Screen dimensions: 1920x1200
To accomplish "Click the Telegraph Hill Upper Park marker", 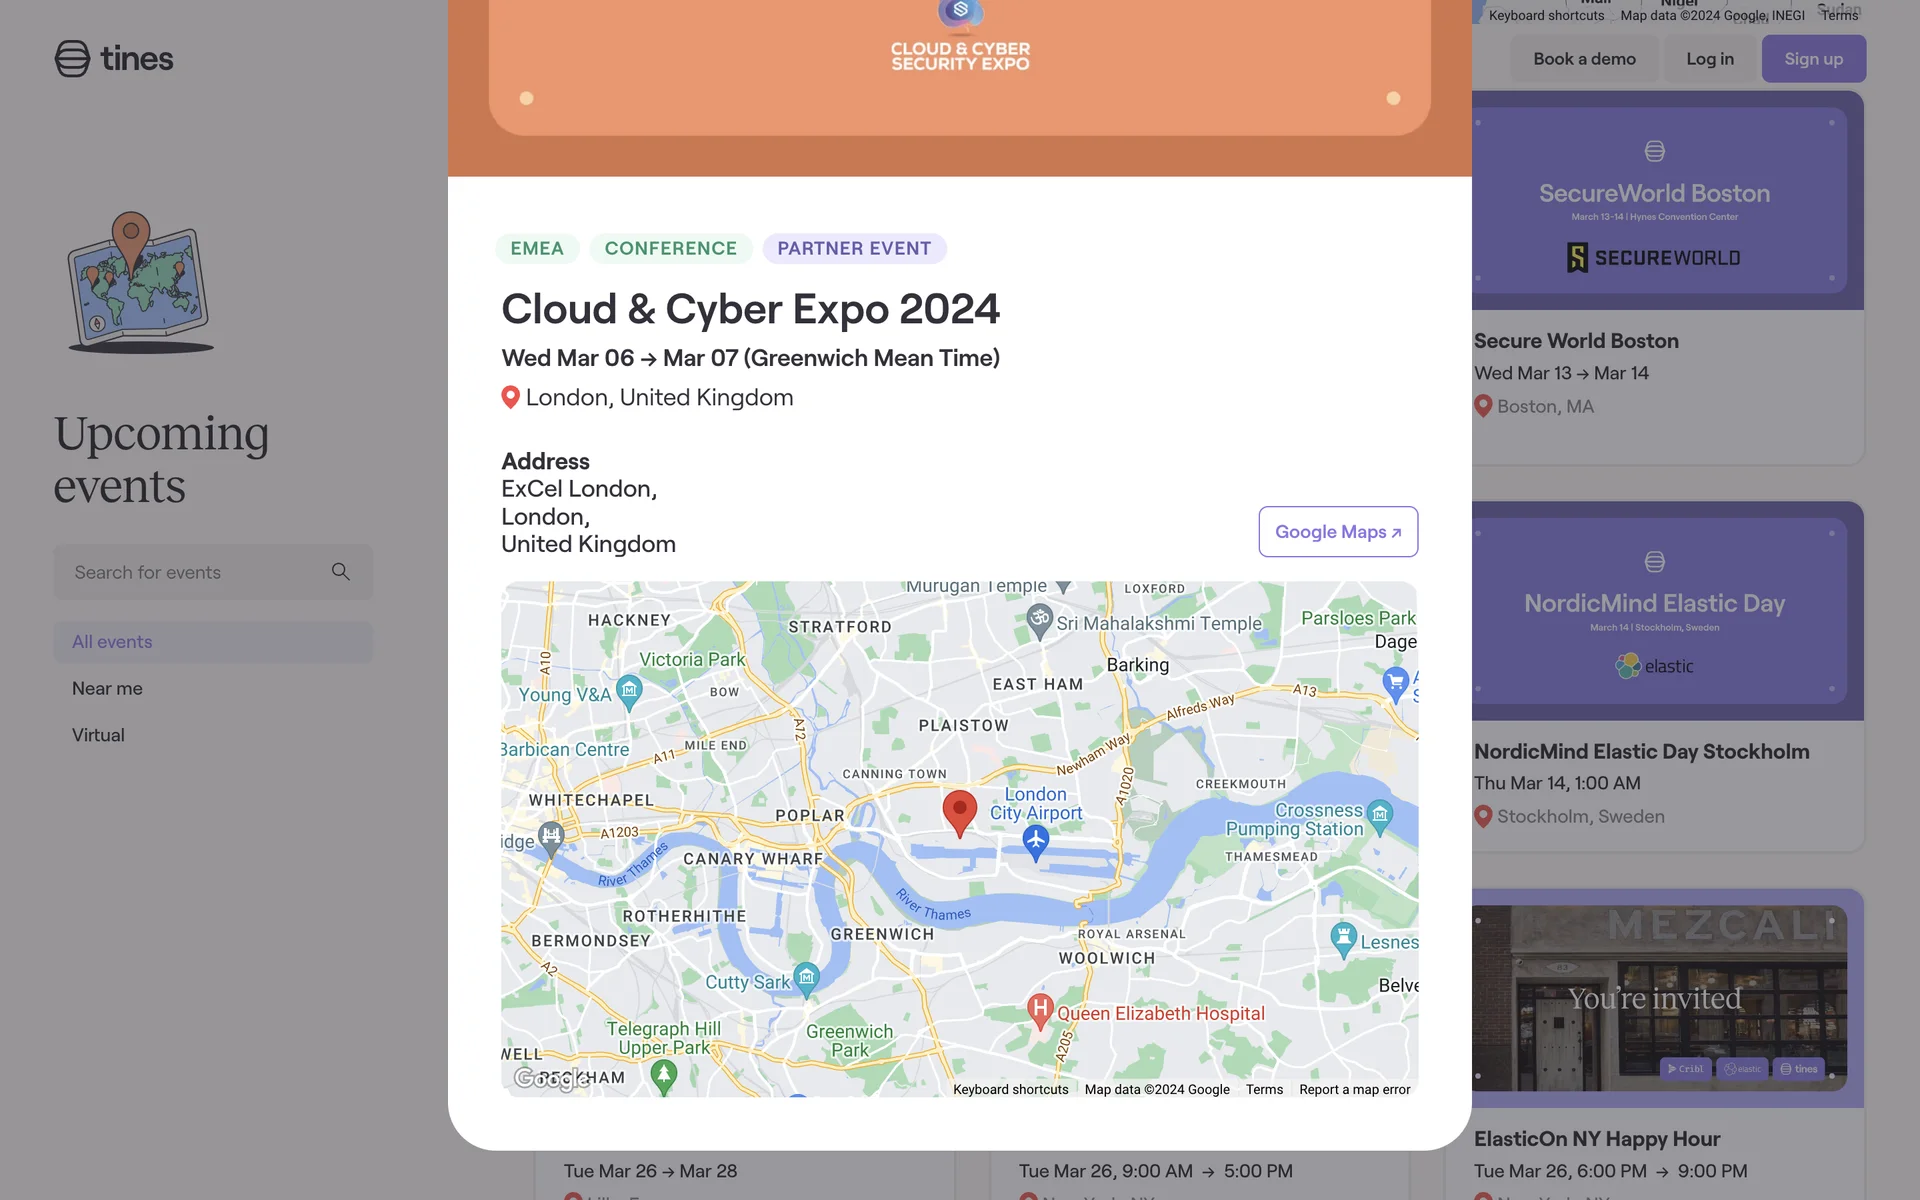I will 664,1075.
